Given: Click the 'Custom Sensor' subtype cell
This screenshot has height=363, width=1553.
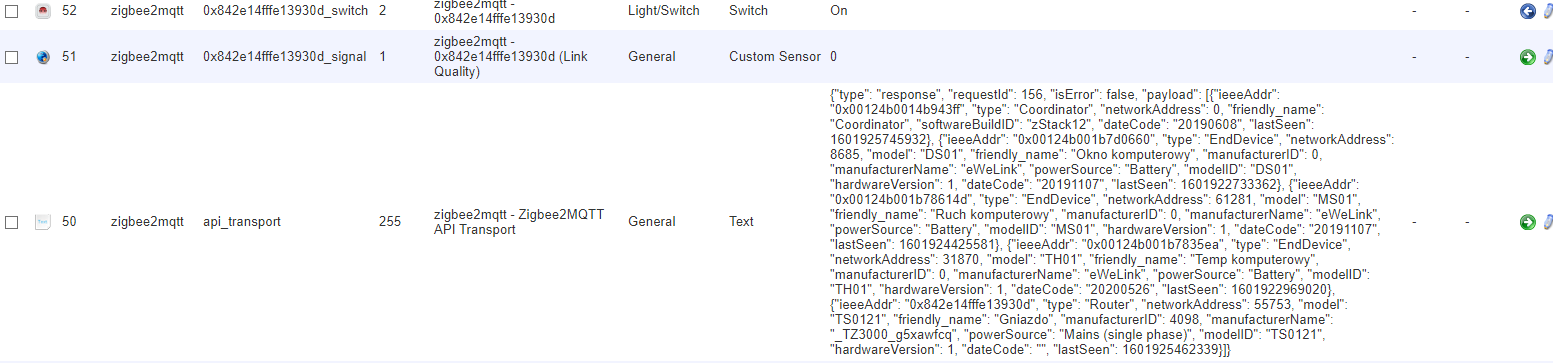Looking at the screenshot, I should tap(774, 57).
